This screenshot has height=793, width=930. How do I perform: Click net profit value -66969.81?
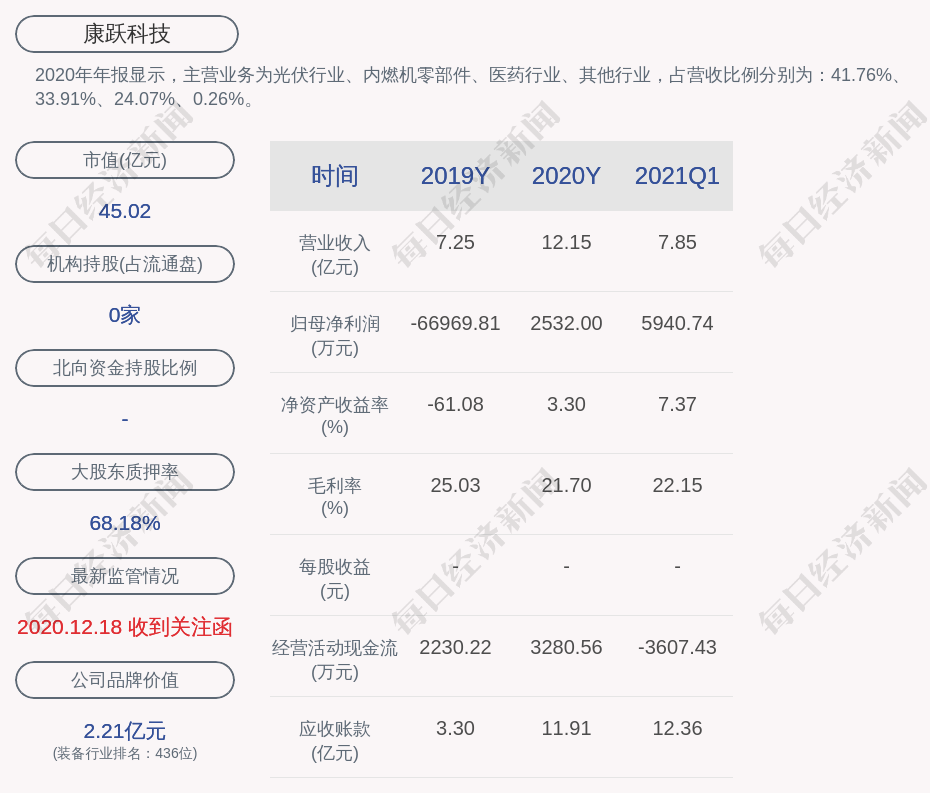pyautogui.click(x=455, y=324)
